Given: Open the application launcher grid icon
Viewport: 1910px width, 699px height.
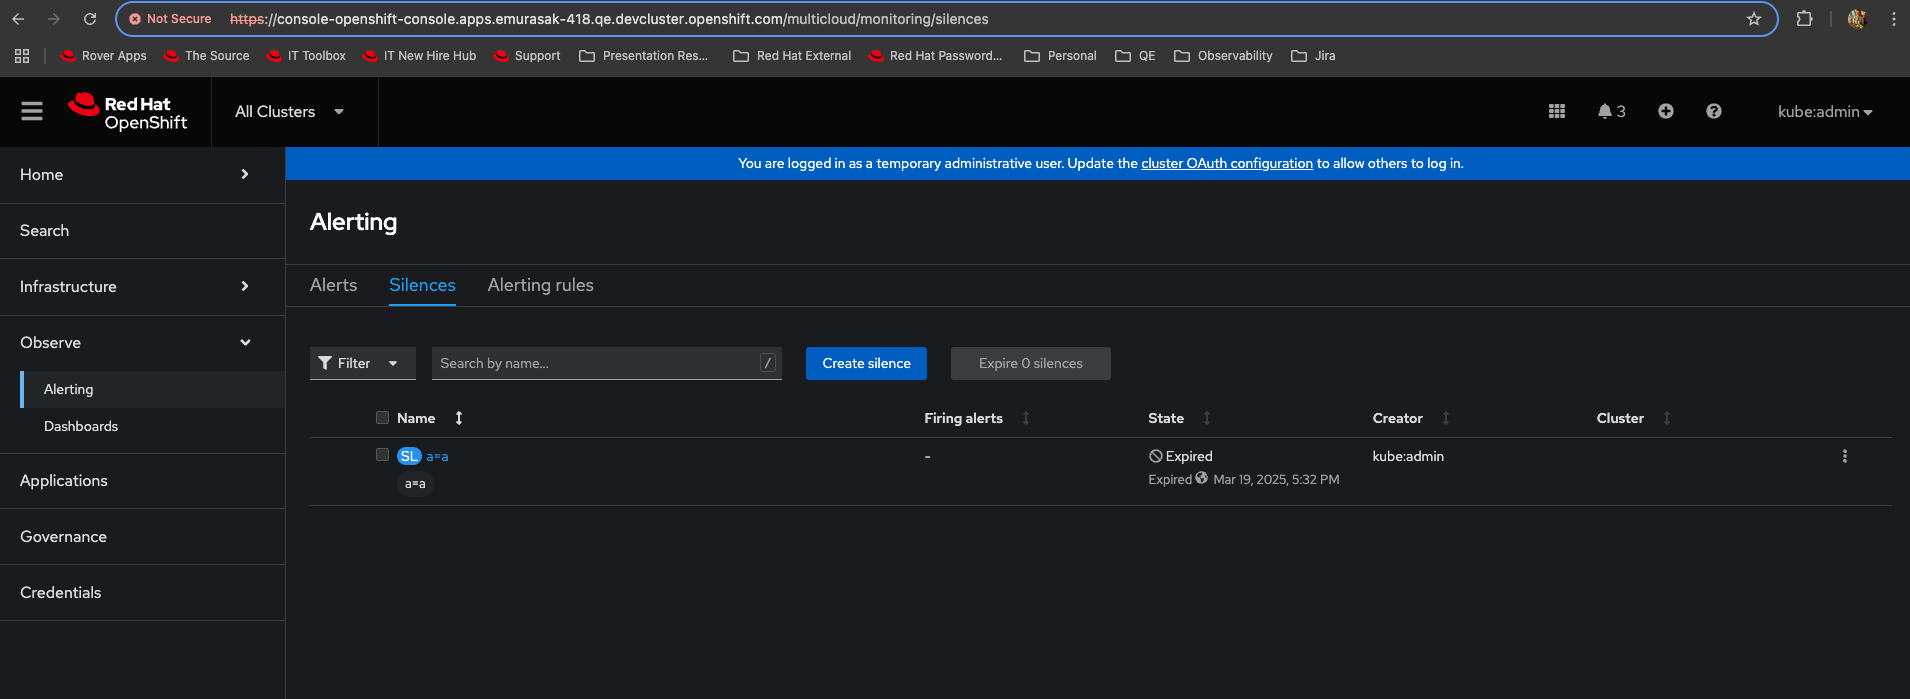Looking at the screenshot, I should 1557,111.
